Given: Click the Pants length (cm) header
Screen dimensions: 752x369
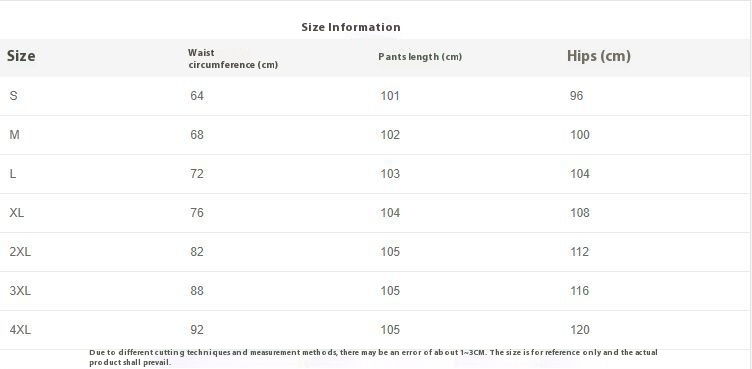Looking at the screenshot, I should 420,57.
